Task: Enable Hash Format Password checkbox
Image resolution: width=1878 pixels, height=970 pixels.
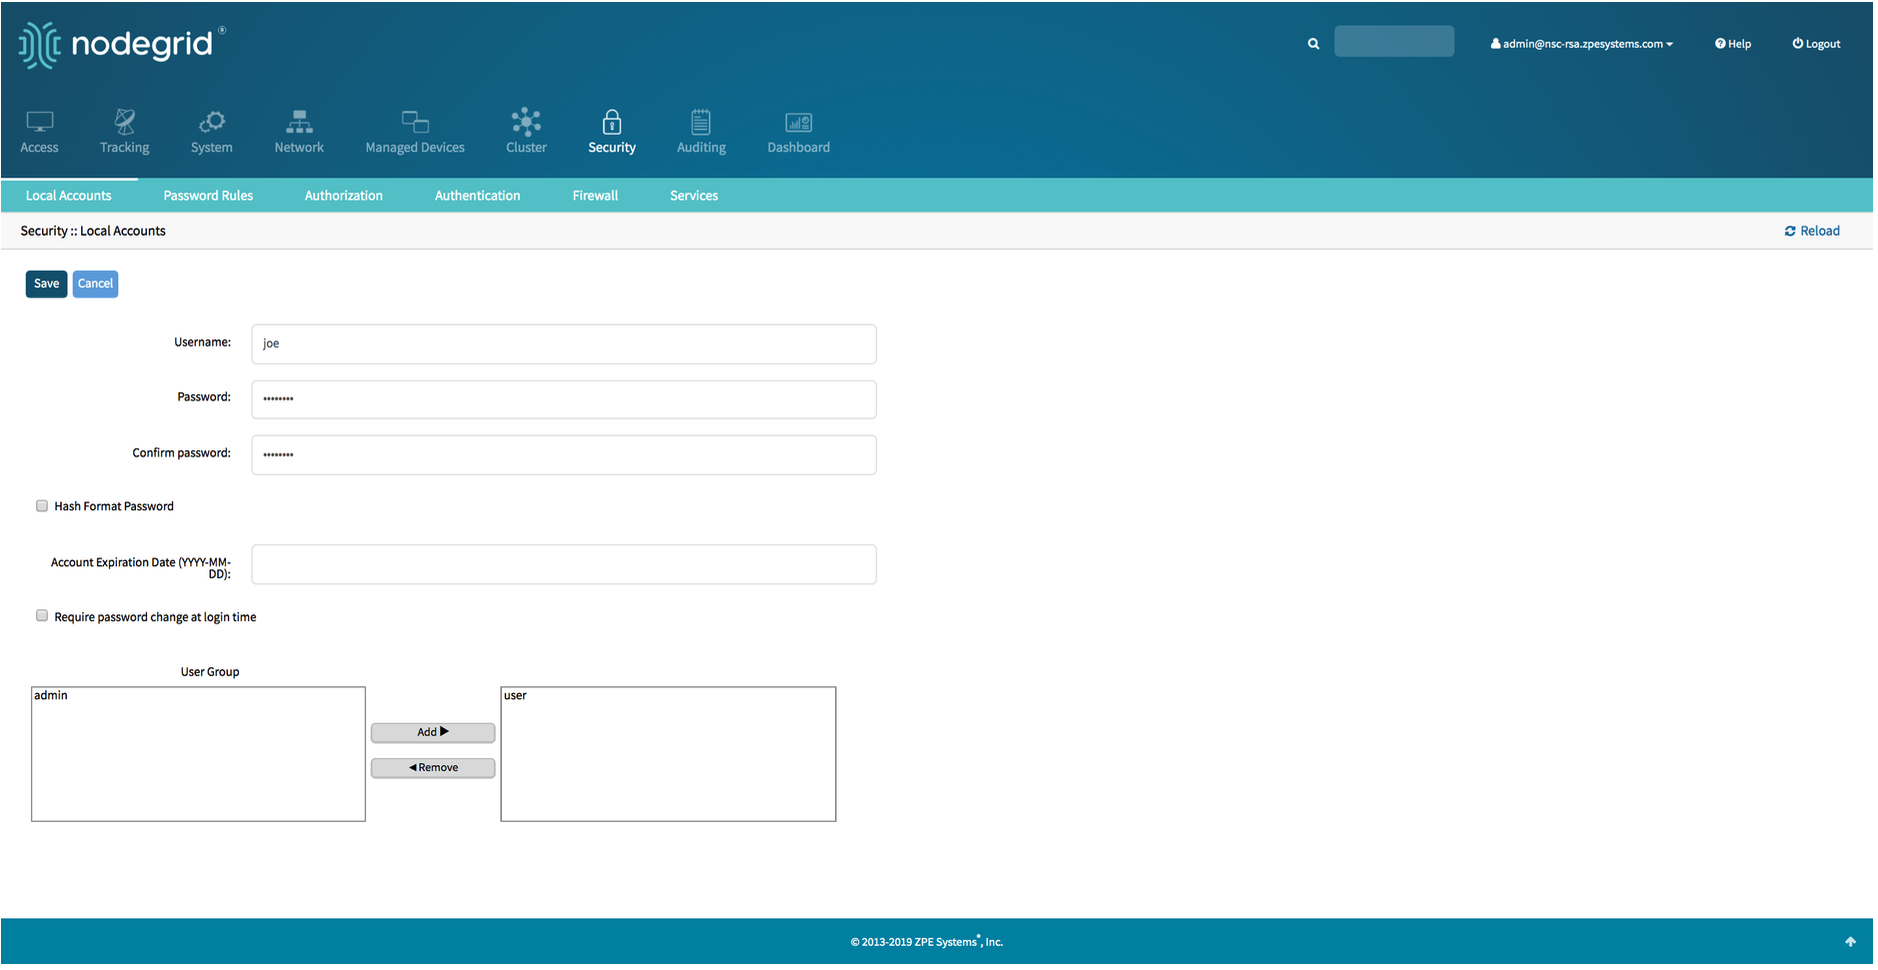Action: pos(42,506)
